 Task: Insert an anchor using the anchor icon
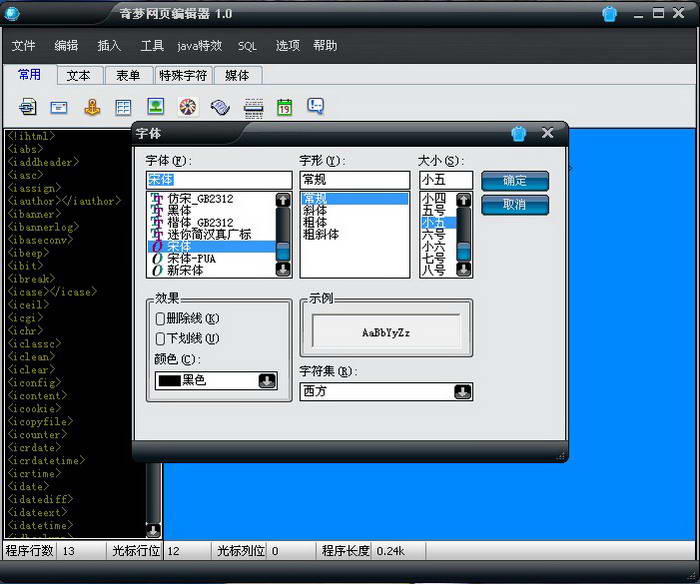(91, 106)
